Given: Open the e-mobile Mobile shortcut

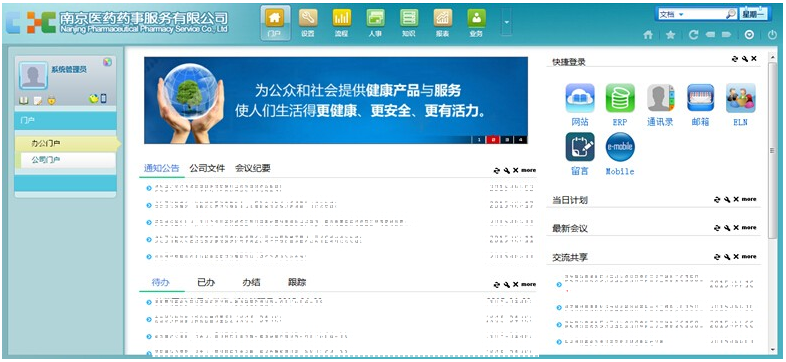Looking at the screenshot, I should (620, 153).
